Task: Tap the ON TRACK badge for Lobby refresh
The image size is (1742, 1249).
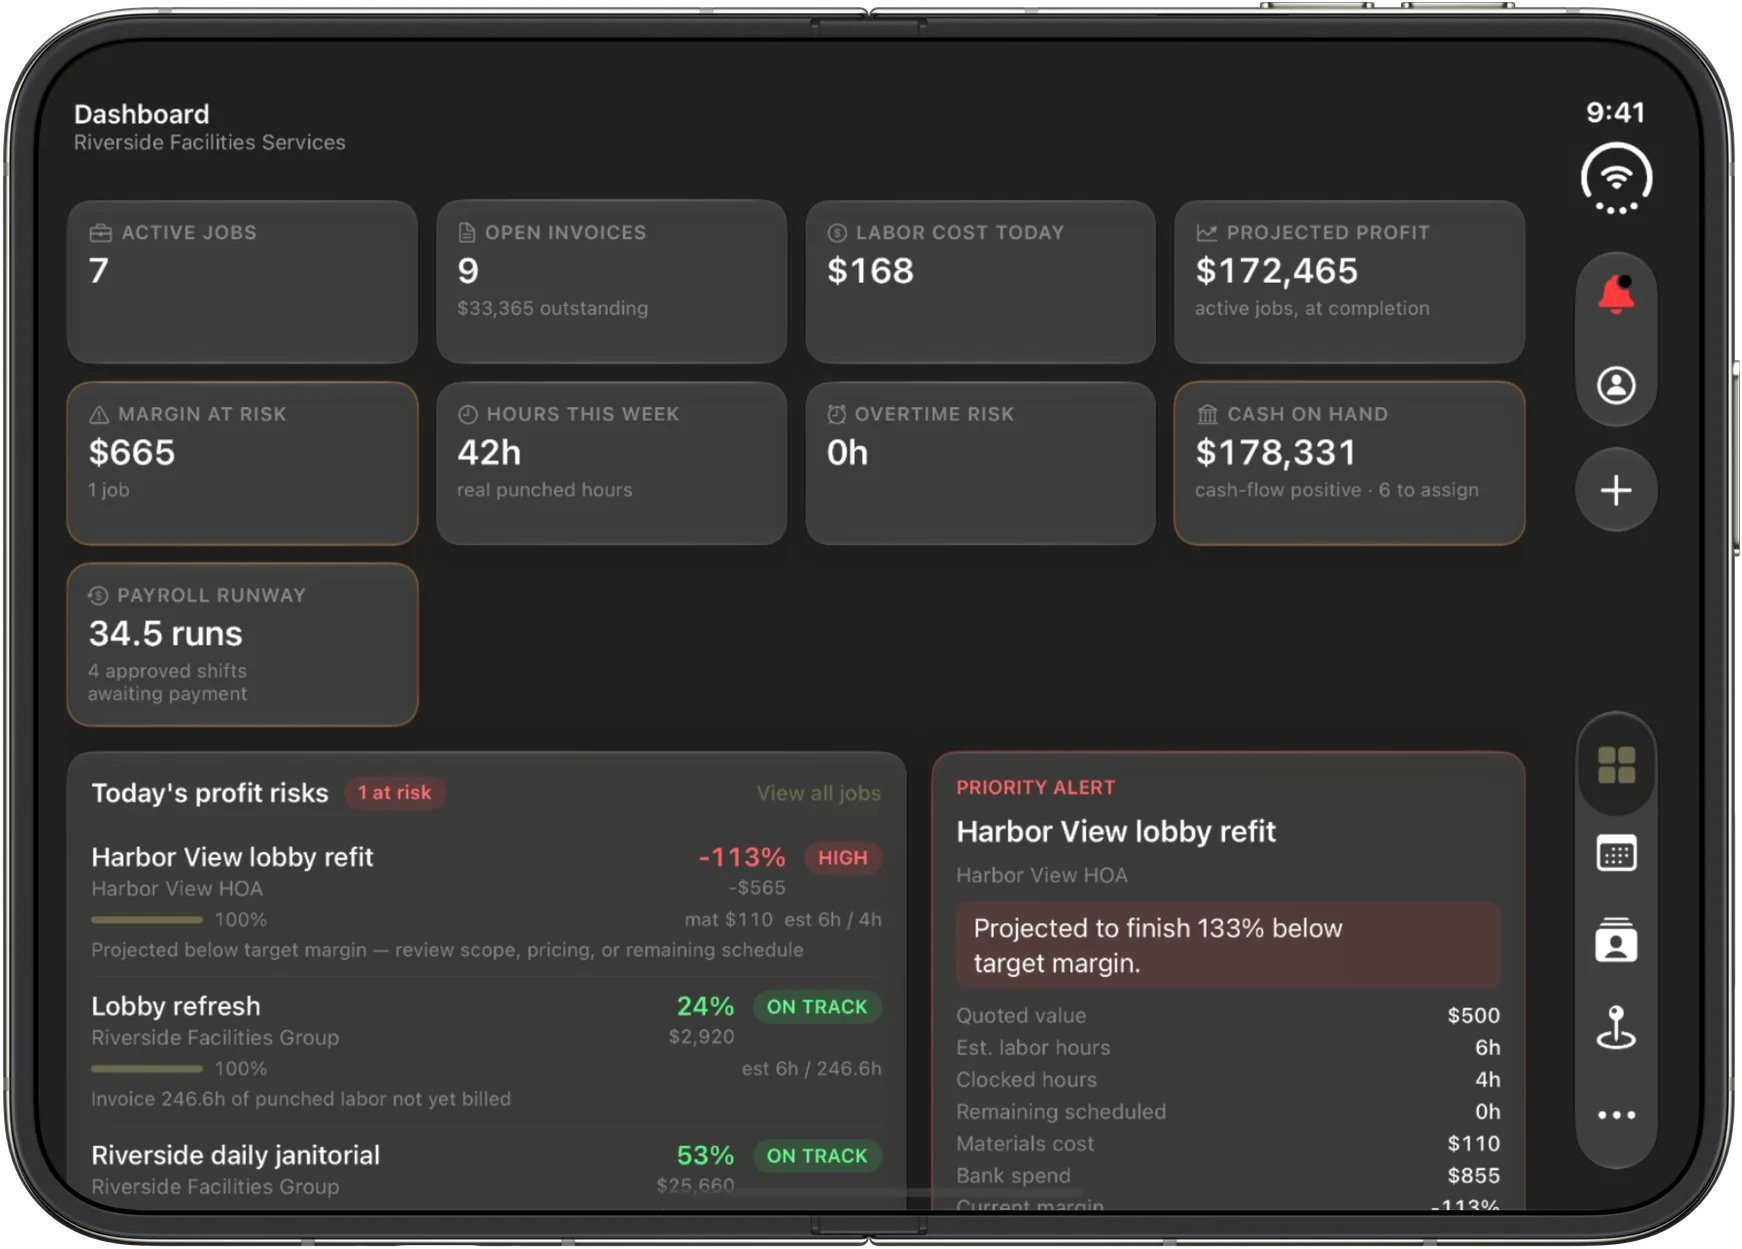Action: click(x=817, y=1007)
